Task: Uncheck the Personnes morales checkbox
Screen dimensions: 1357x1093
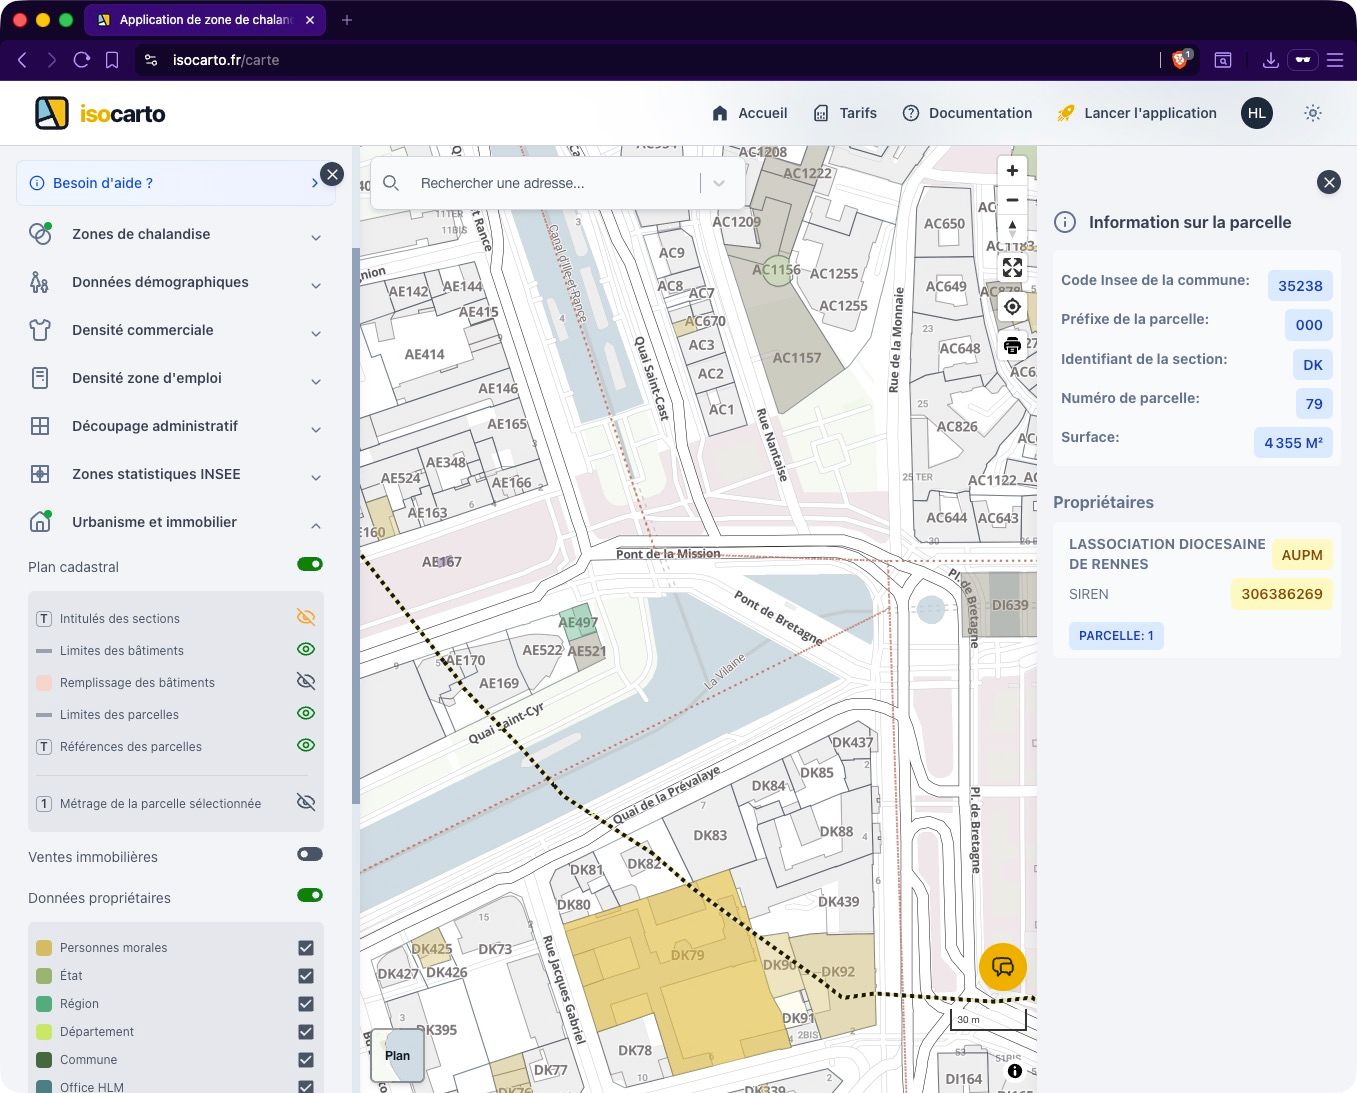Action: (x=306, y=948)
